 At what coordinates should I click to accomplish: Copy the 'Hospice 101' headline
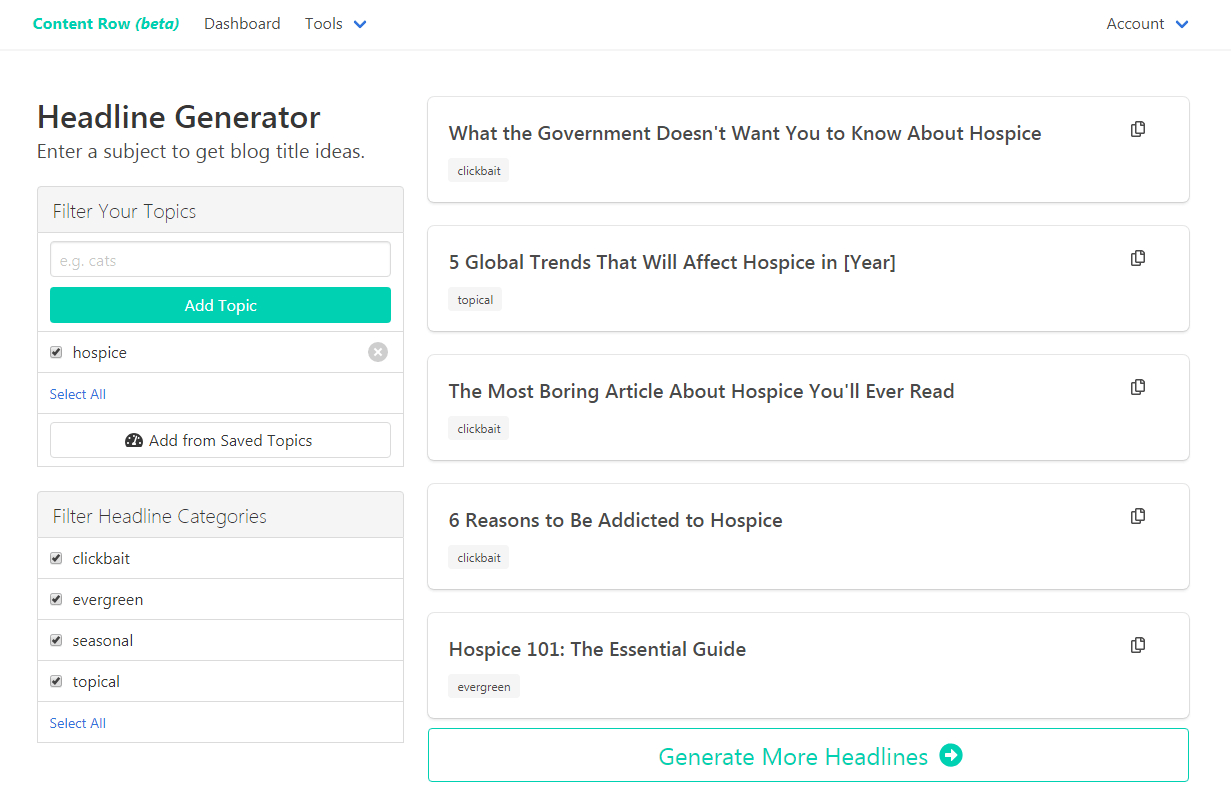[x=1138, y=645]
